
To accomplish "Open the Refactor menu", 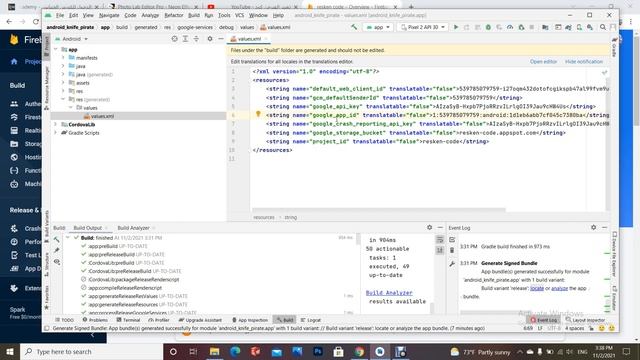I will coord(173,15).
